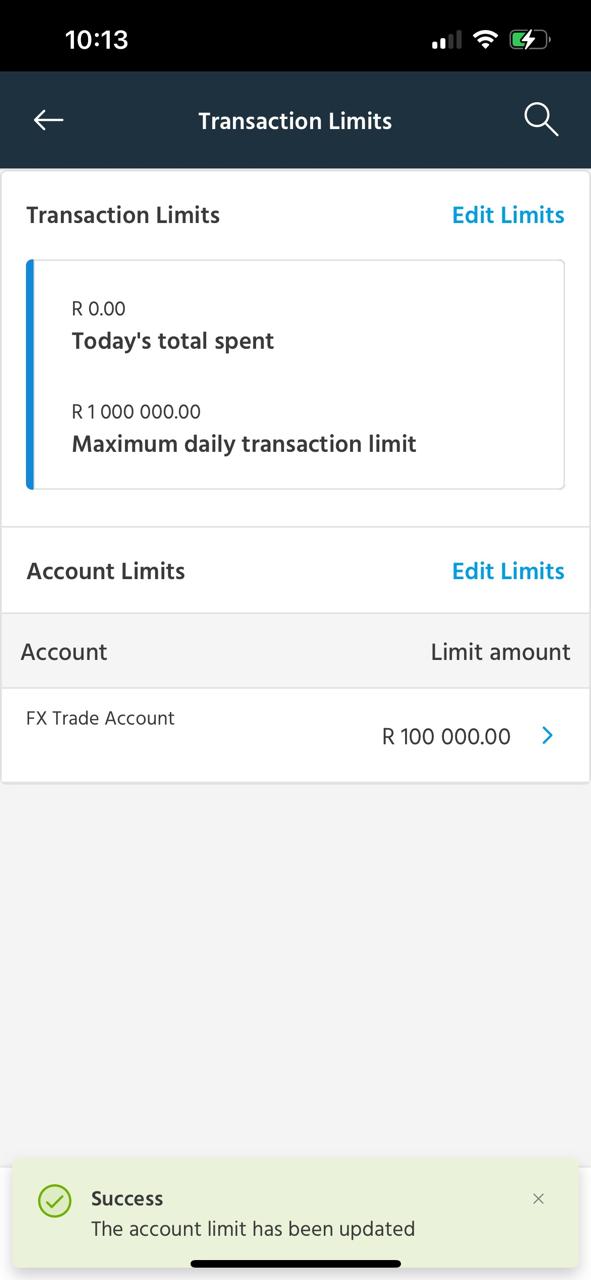Tap Today's total spent label

[173, 341]
